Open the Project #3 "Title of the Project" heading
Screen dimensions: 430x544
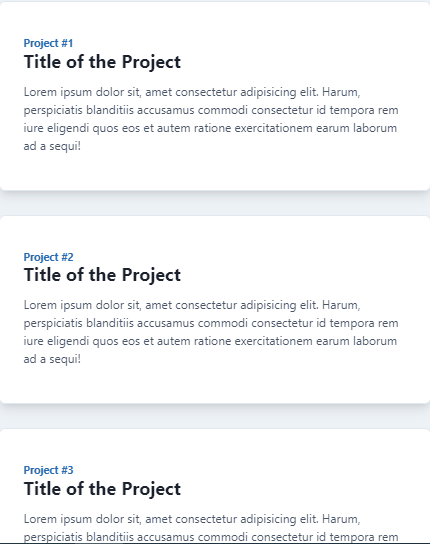pyautogui.click(x=102, y=489)
